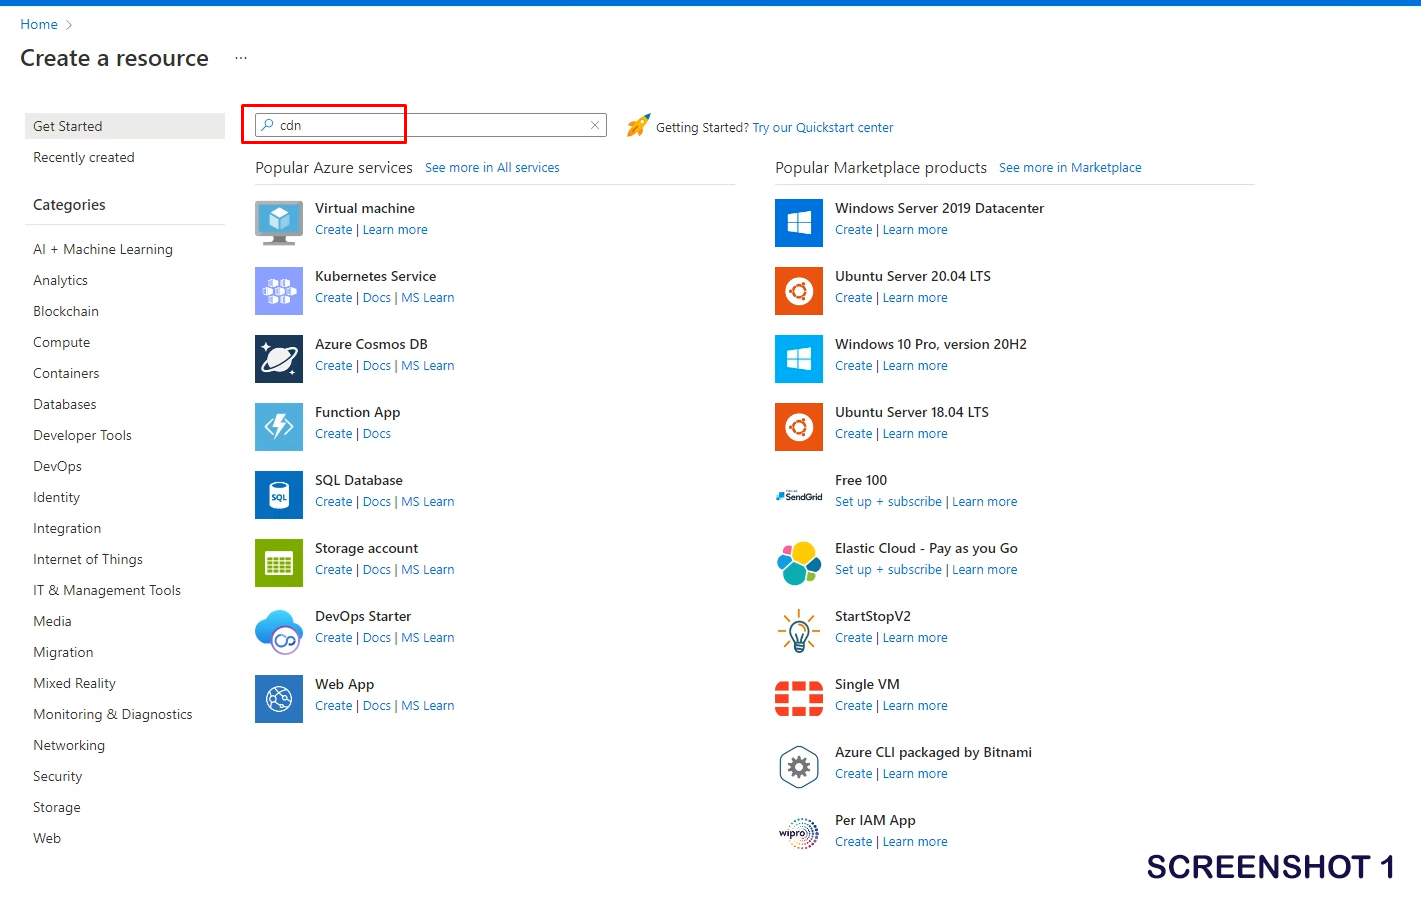Image resolution: width=1421 pixels, height=911 pixels.
Task: Click the Windows Server 2019 Datacenter icon
Action: (x=799, y=223)
